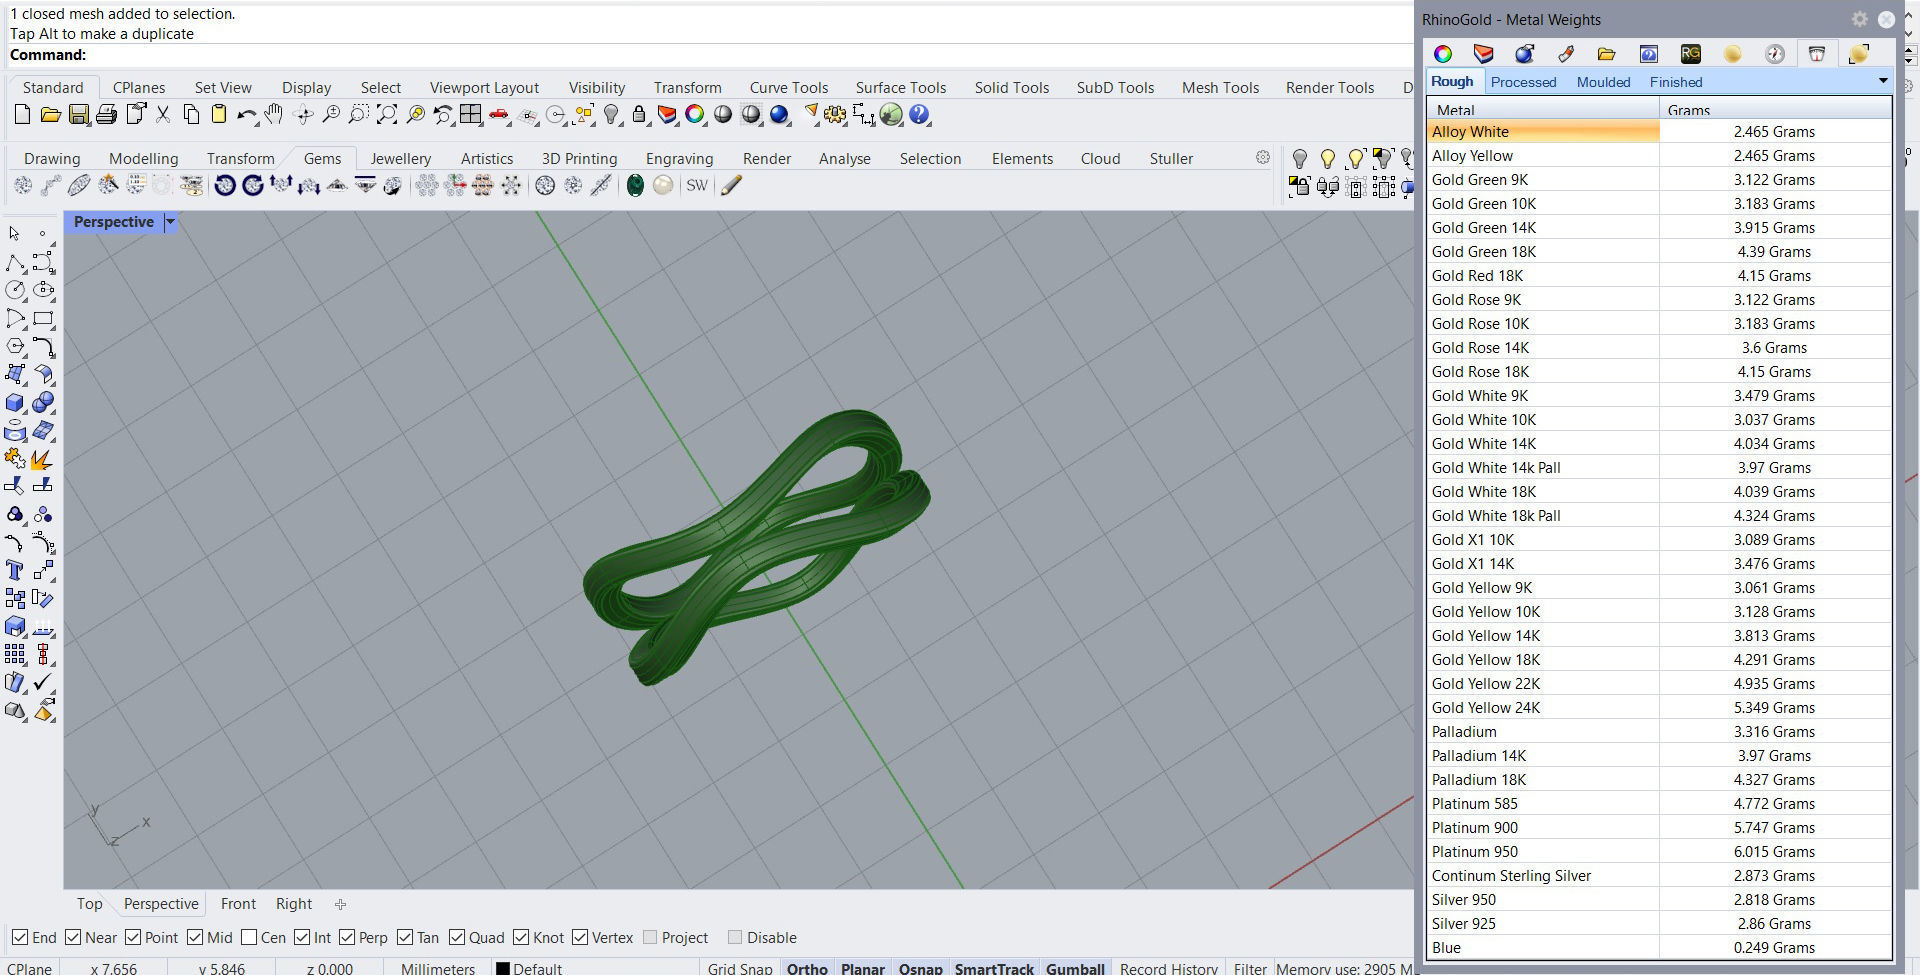Click the Print icon
1920x975 pixels.
(106, 115)
